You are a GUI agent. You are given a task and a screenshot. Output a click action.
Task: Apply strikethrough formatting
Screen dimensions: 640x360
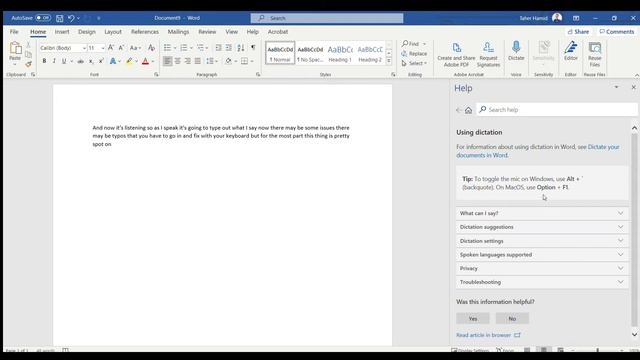pyautogui.click(x=80, y=61)
